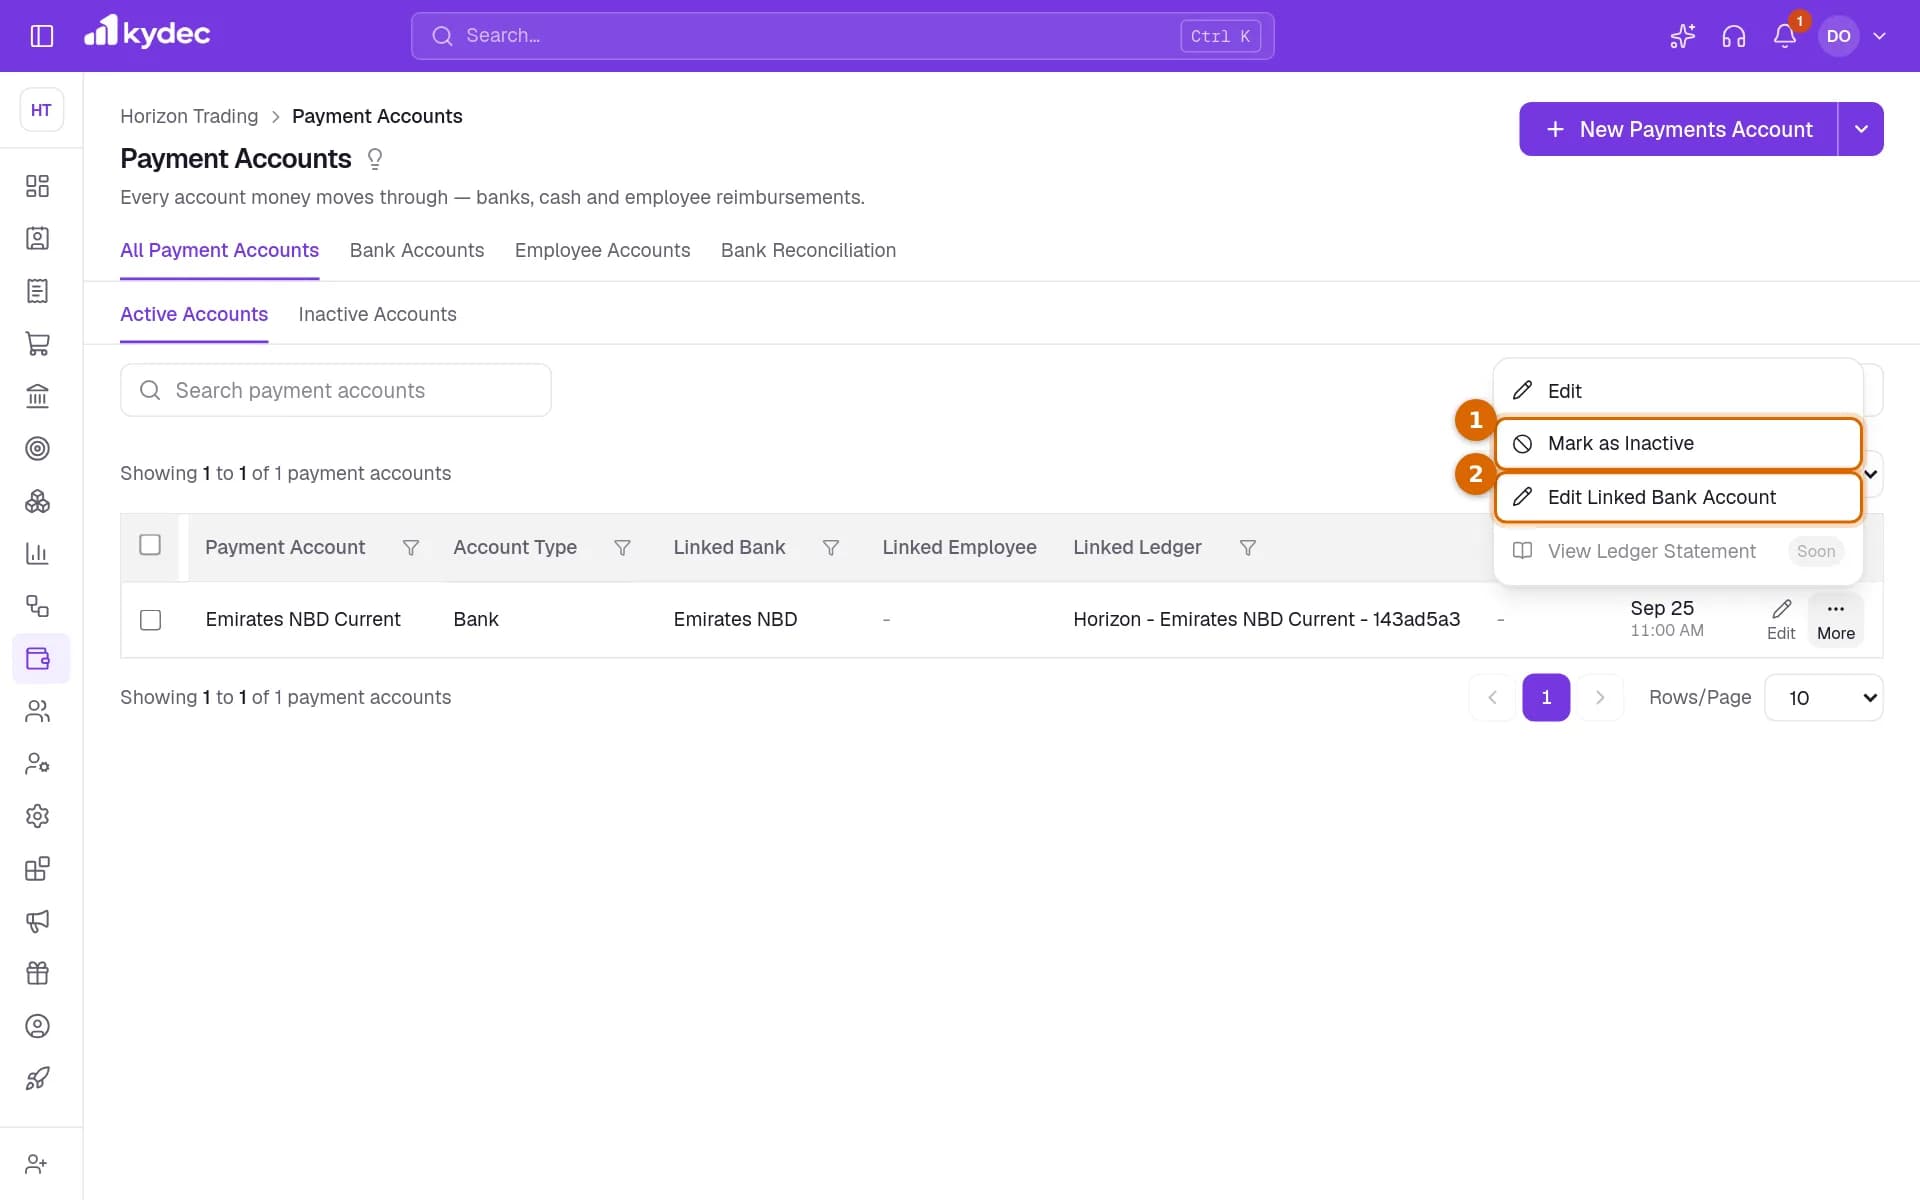
Task: Open the megaphone sidebar icon
Action: pyautogui.click(x=37, y=921)
